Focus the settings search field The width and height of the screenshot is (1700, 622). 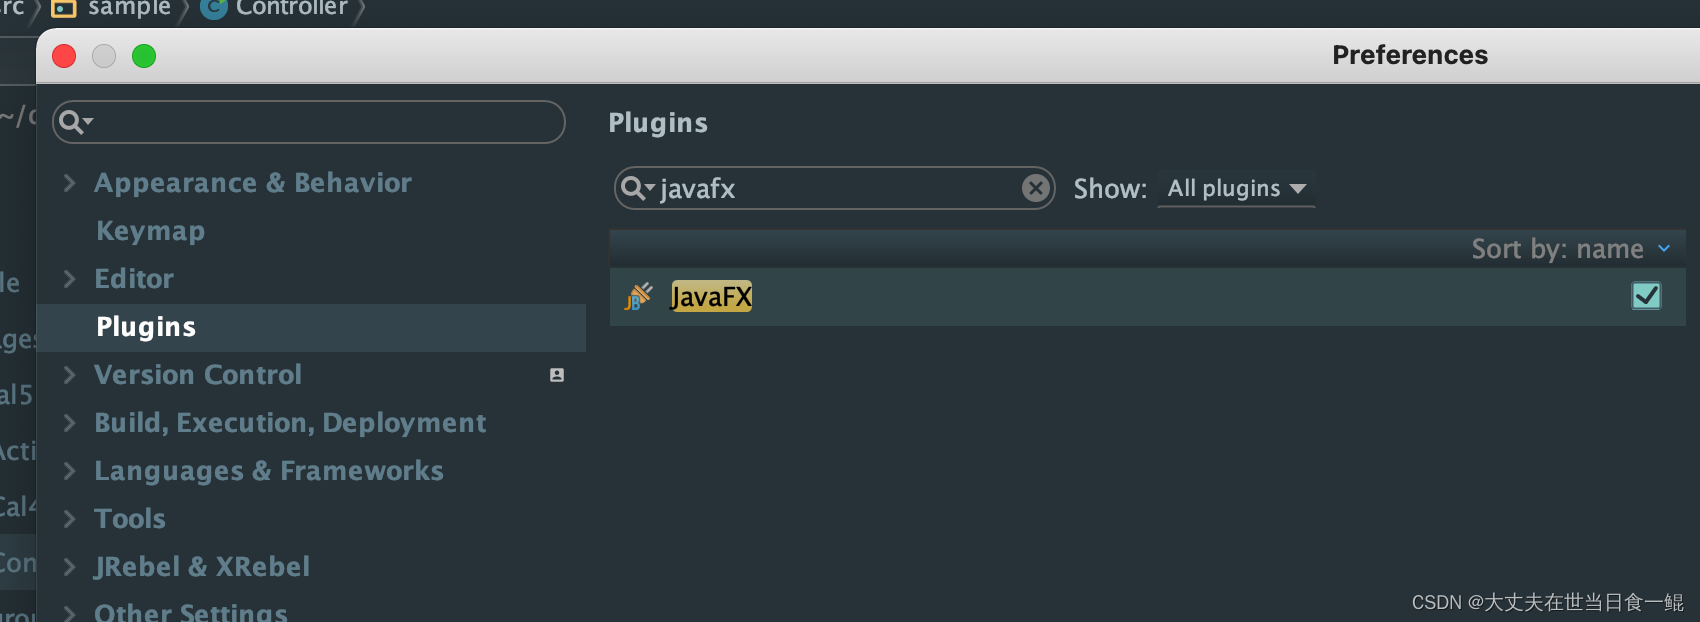309,122
